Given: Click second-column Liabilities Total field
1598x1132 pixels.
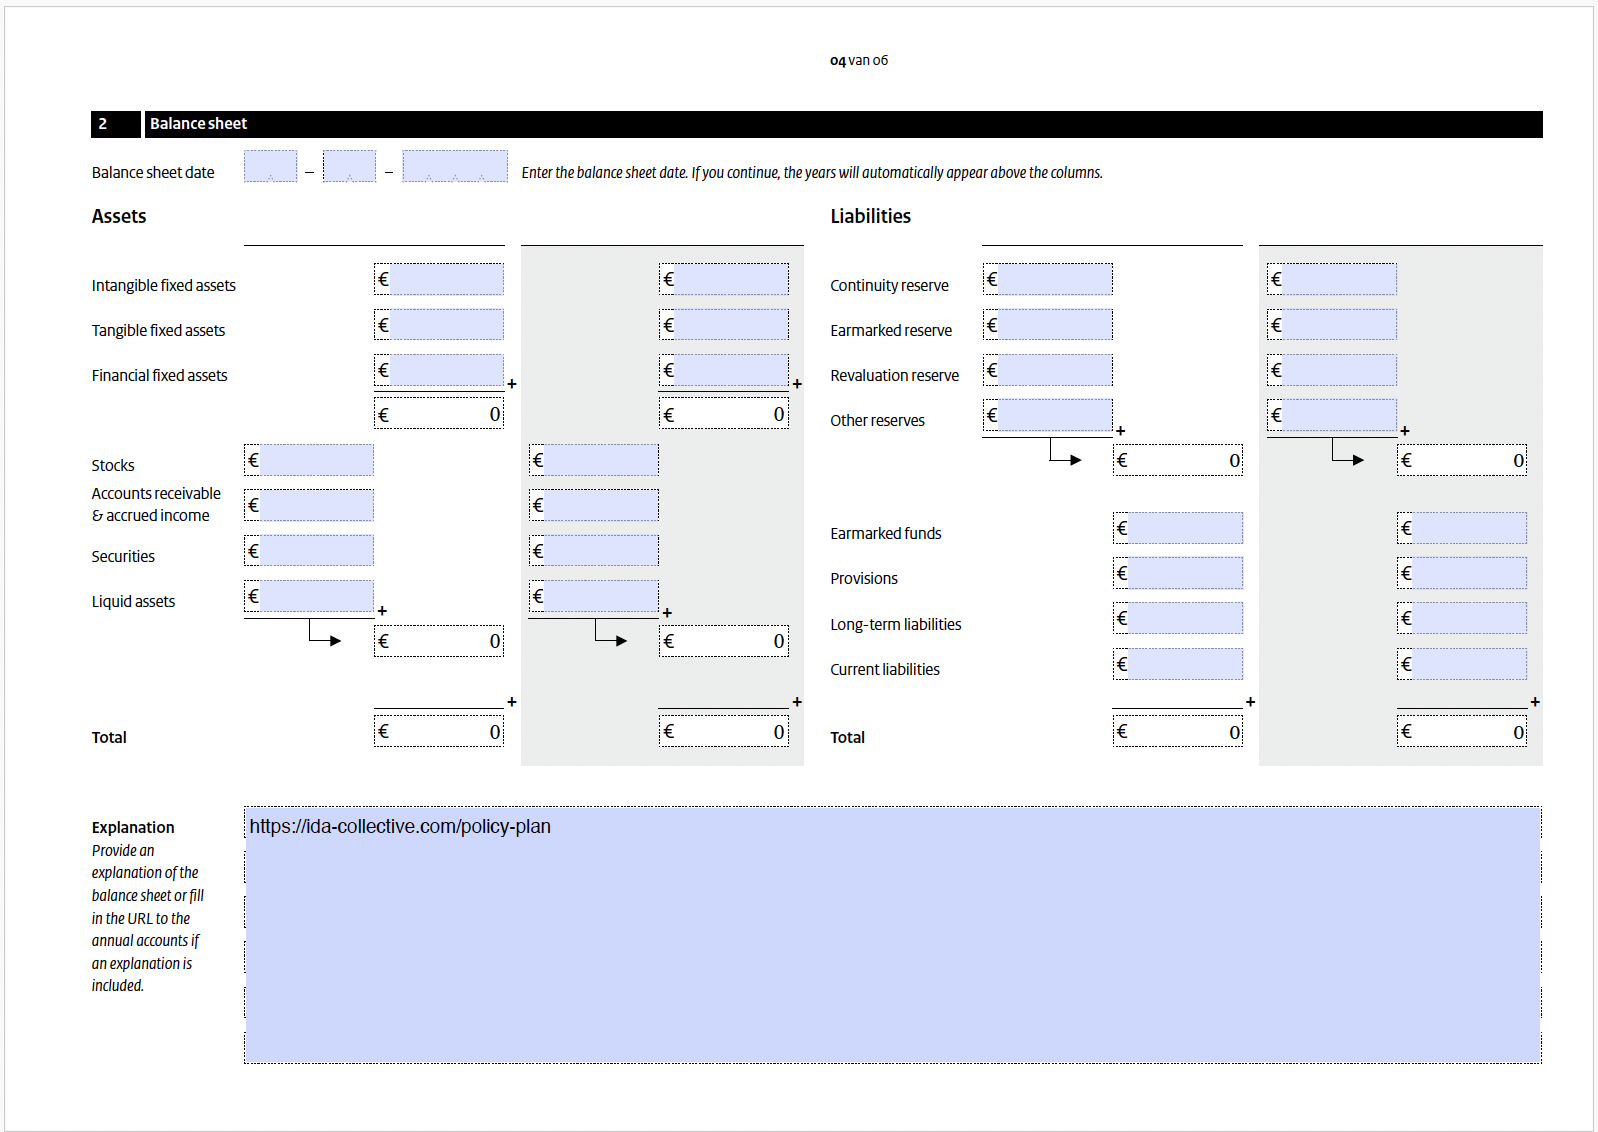Looking at the screenshot, I should (1462, 732).
